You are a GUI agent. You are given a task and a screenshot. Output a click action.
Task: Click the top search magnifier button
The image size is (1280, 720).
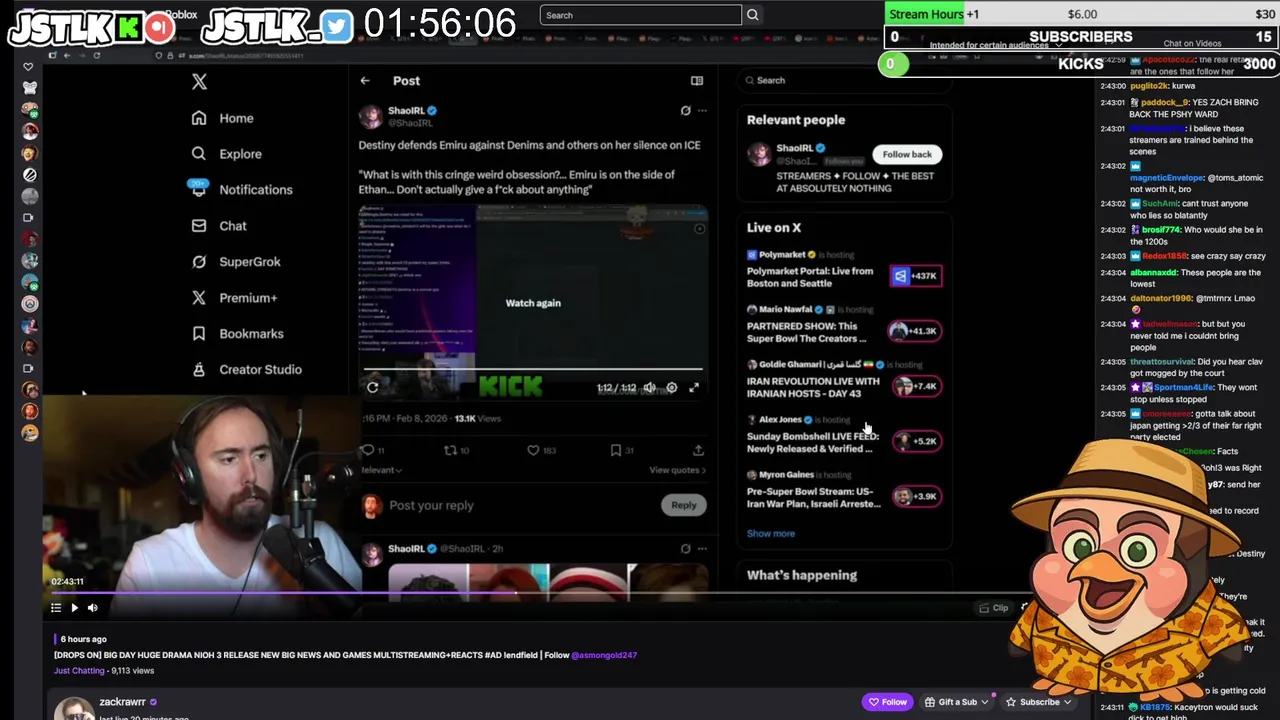coord(753,15)
